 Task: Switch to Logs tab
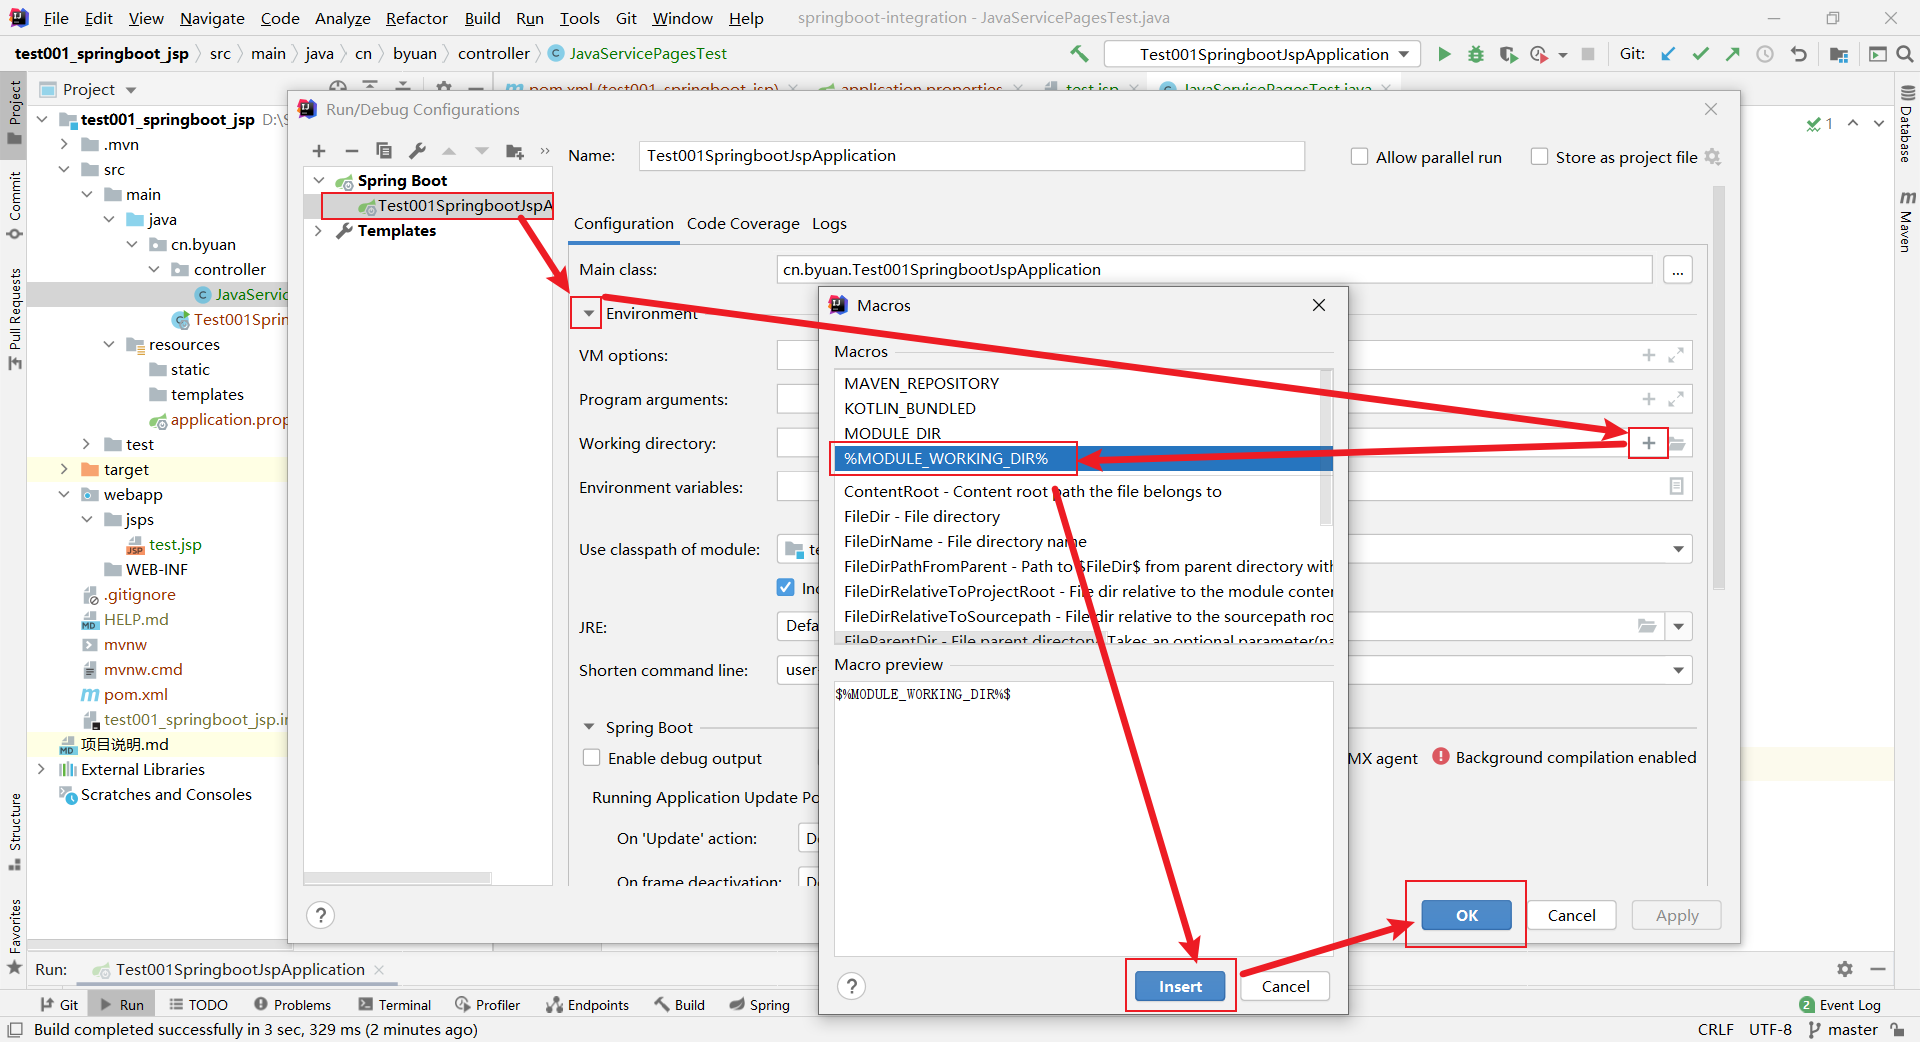tap(829, 224)
